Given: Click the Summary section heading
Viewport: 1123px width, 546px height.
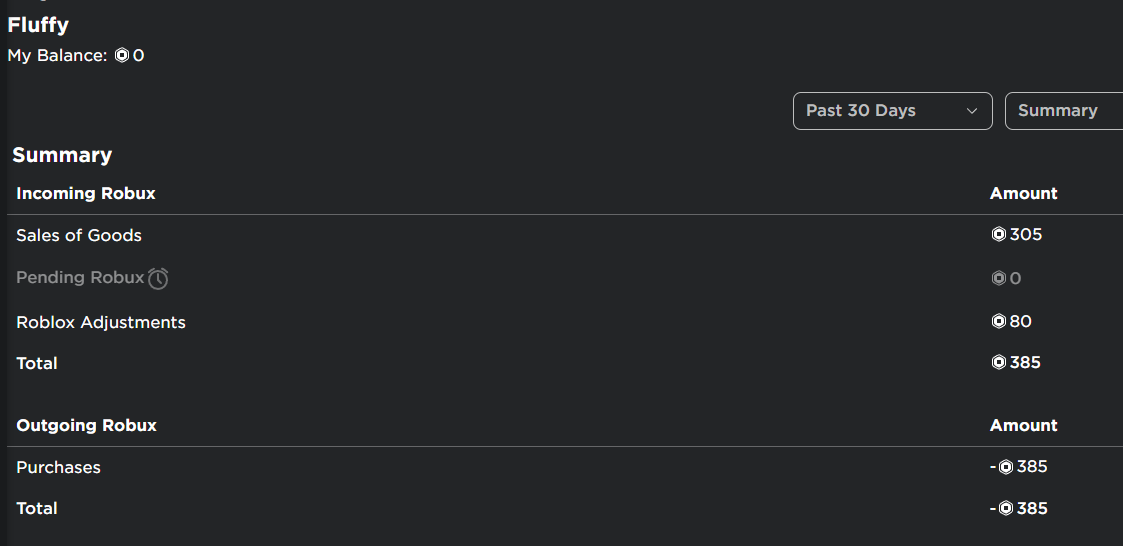Looking at the screenshot, I should (62, 155).
